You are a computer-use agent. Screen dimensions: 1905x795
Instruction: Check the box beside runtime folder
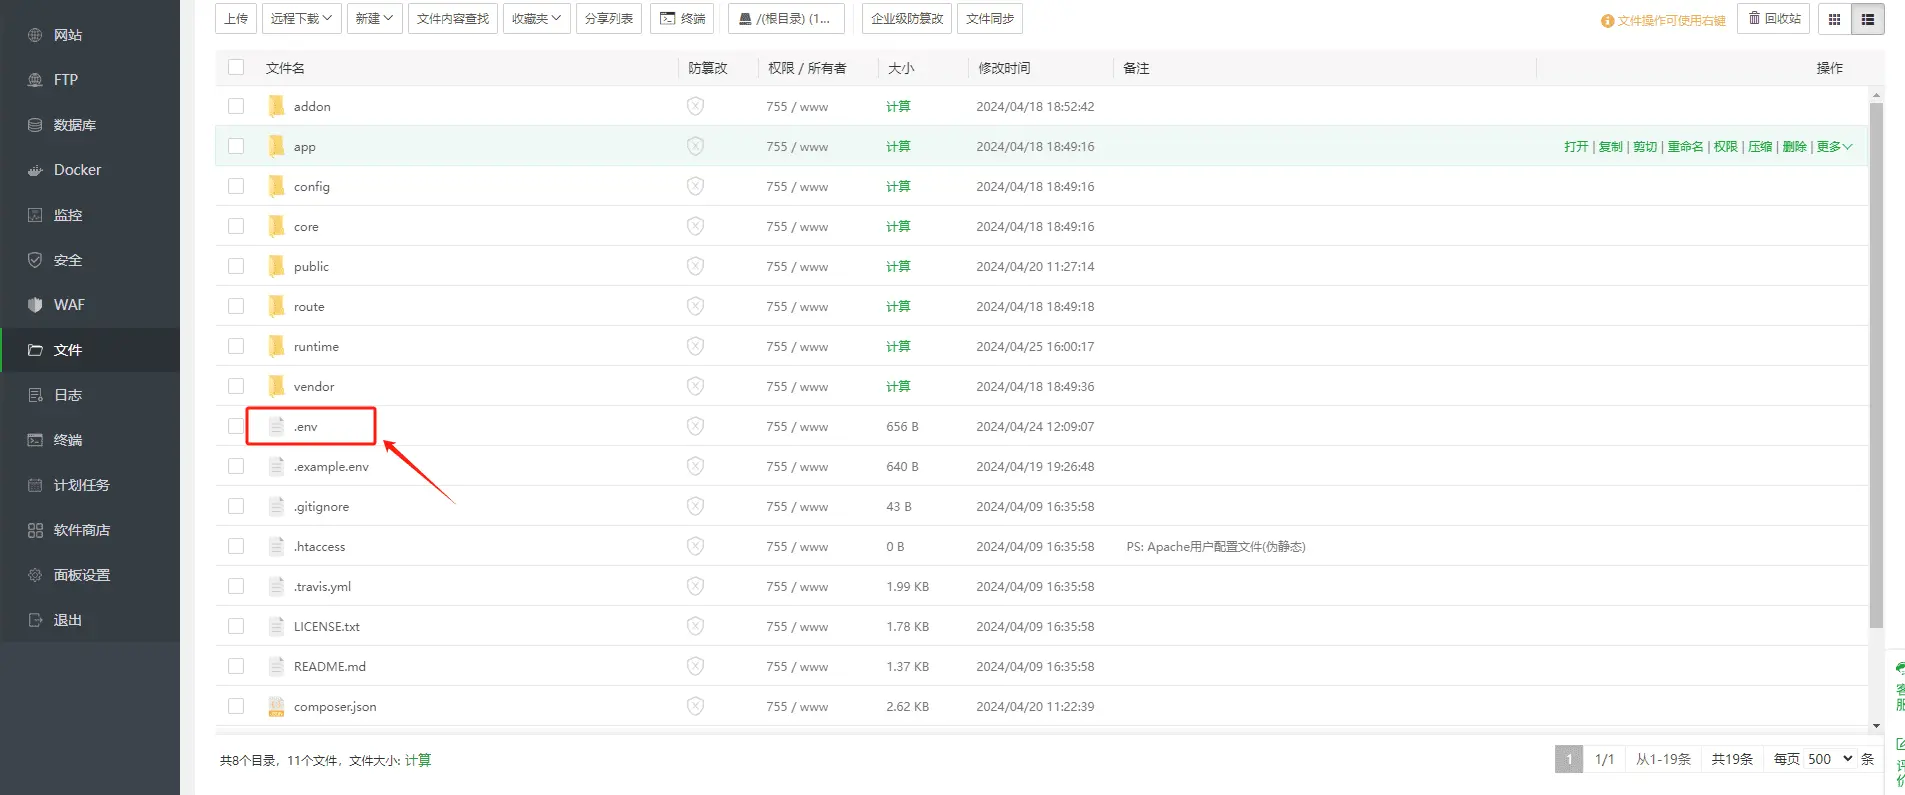coord(236,346)
